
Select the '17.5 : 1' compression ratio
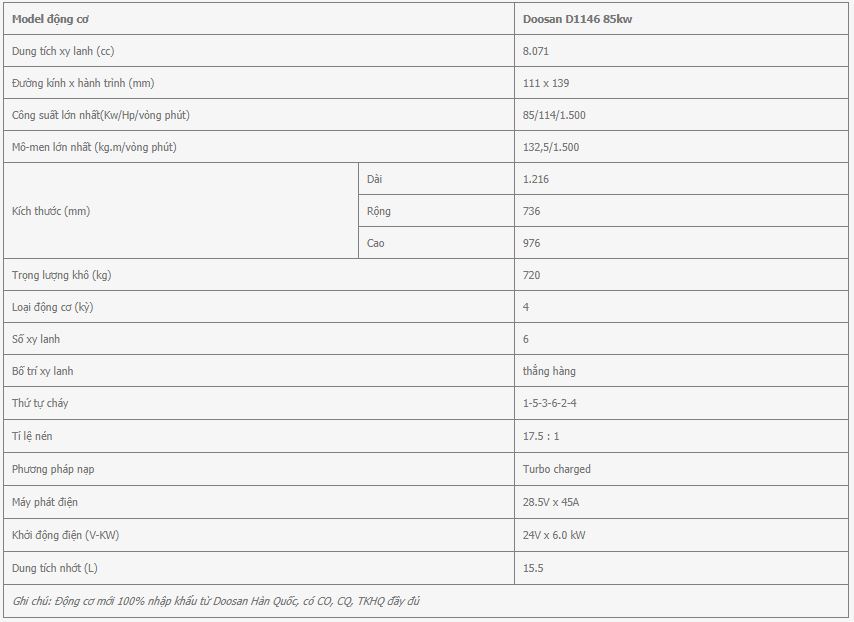click(541, 436)
